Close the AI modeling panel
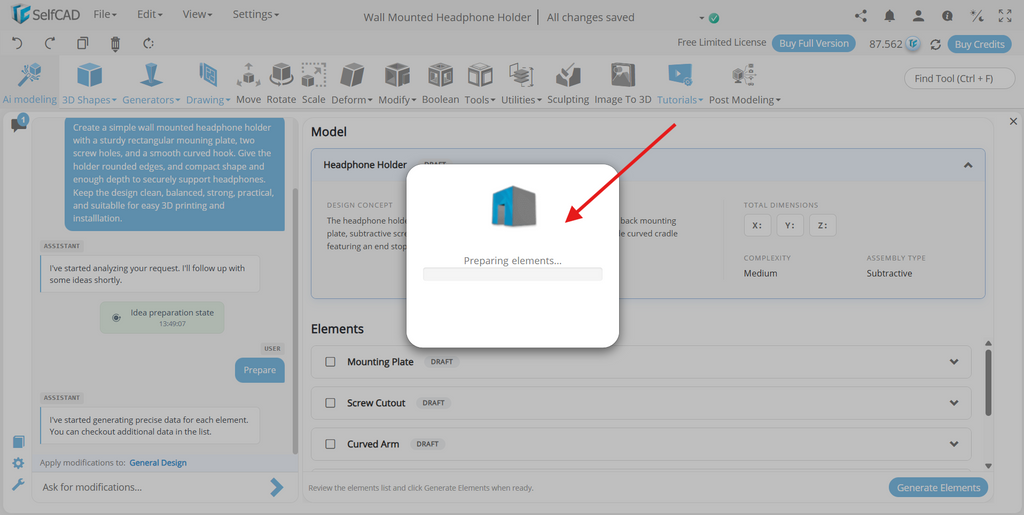Screen dimensions: 1024x515 1014,121
